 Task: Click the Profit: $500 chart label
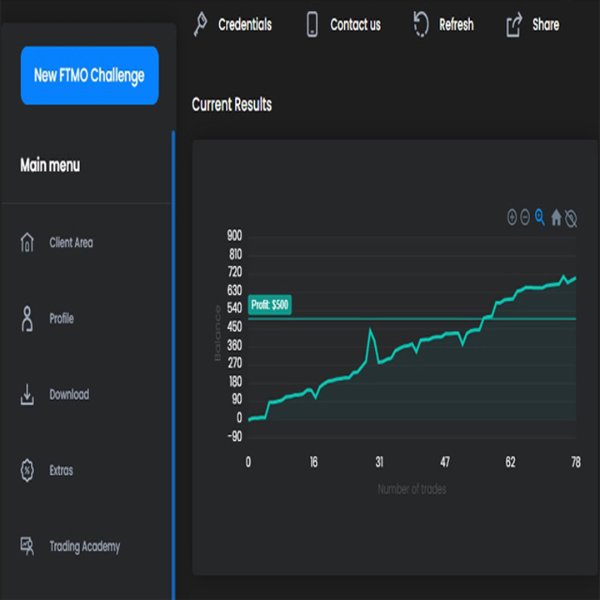(270, 305)
